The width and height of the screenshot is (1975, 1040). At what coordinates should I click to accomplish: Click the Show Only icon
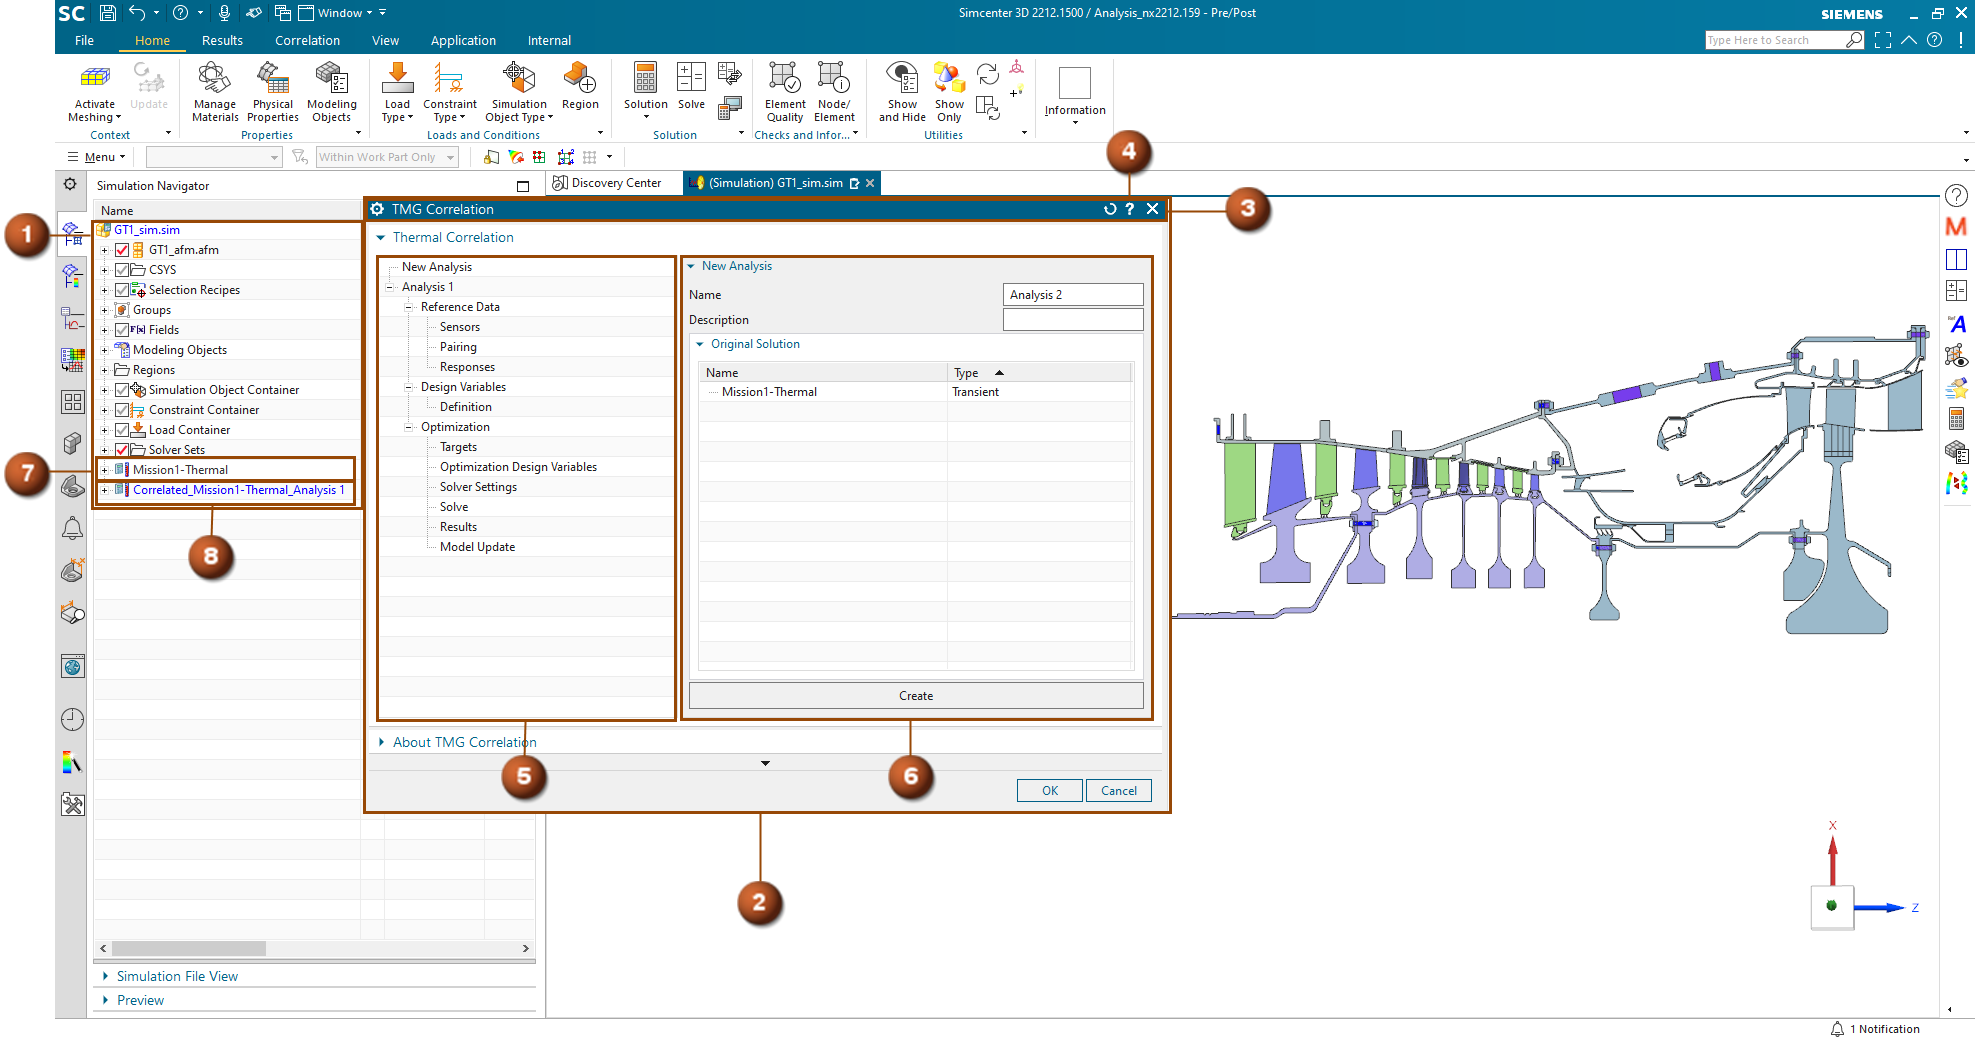click(949, 79)
